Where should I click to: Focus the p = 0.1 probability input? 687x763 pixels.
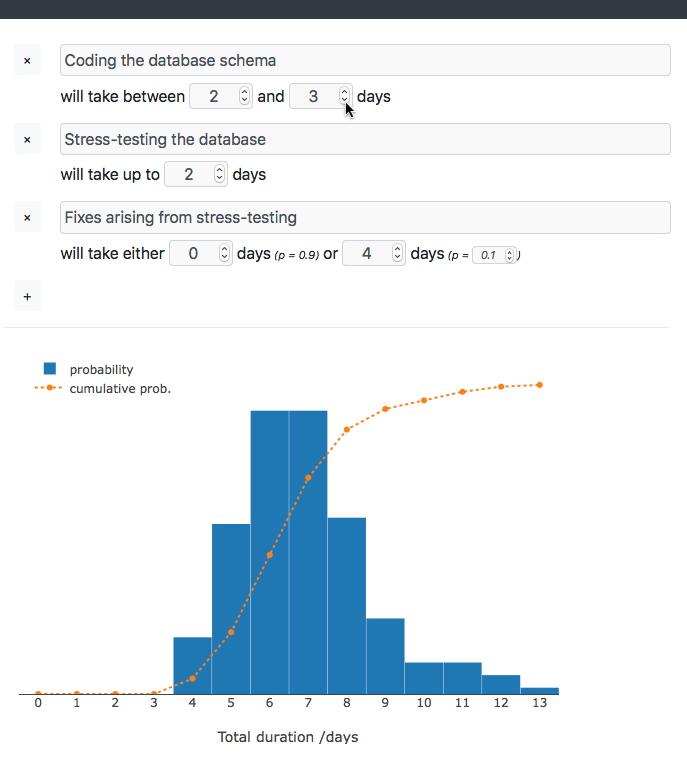(489, 255)
